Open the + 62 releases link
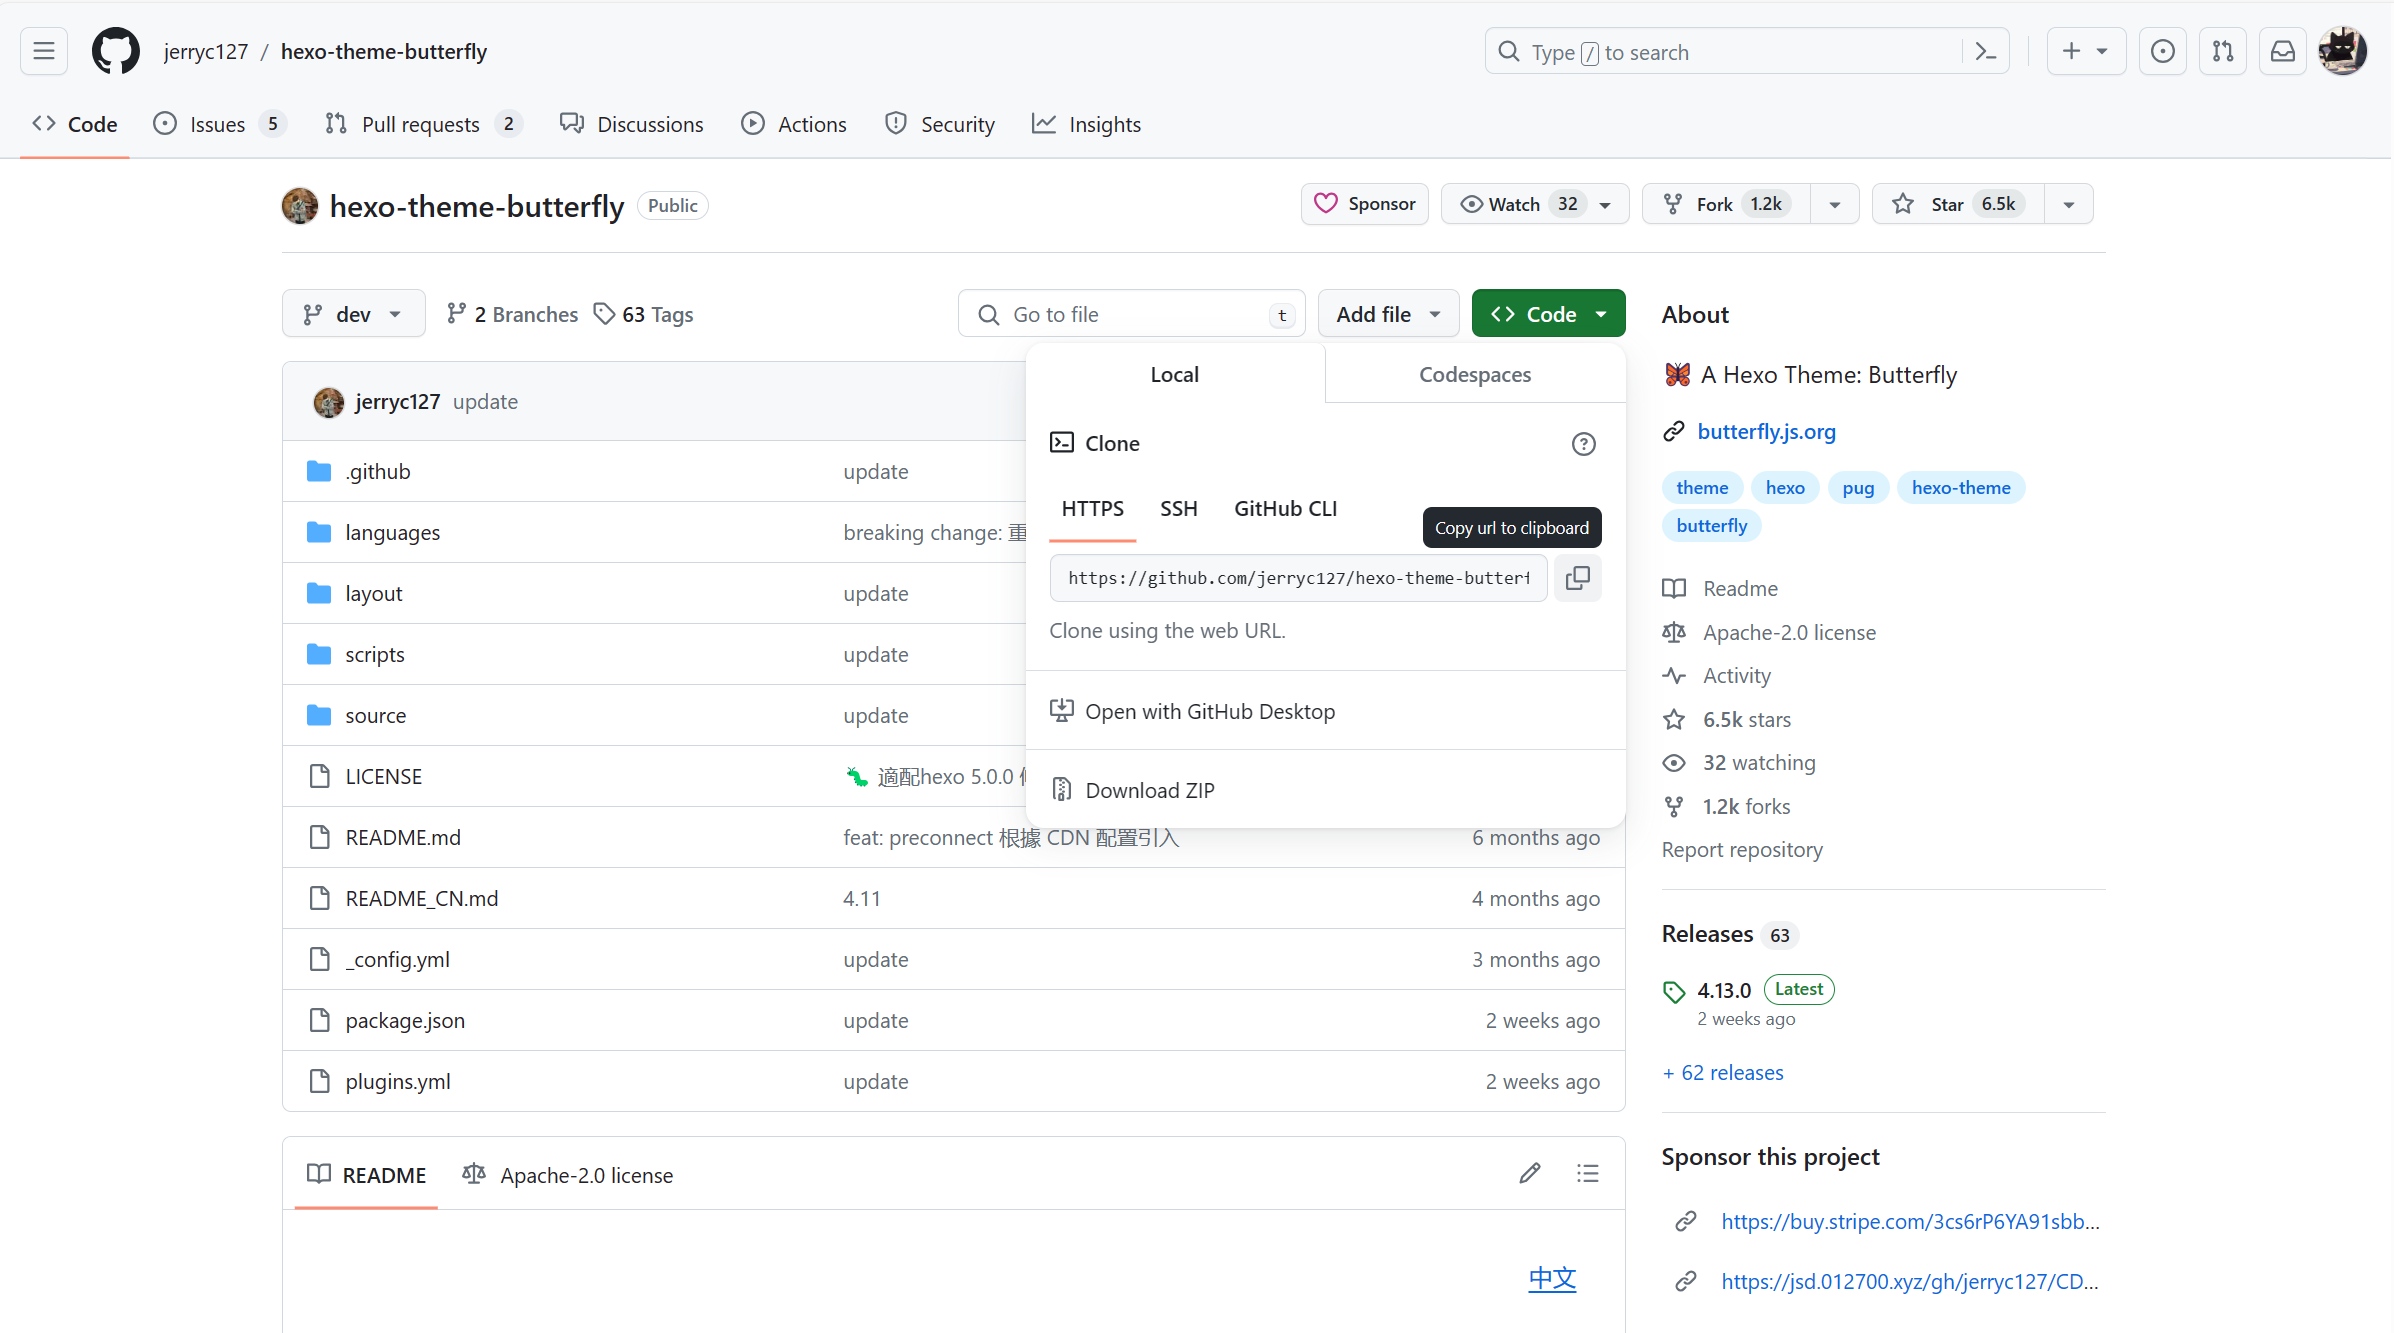Image resolution: width=2394 pixels, height=1333 pixels. [1723, 1072]
